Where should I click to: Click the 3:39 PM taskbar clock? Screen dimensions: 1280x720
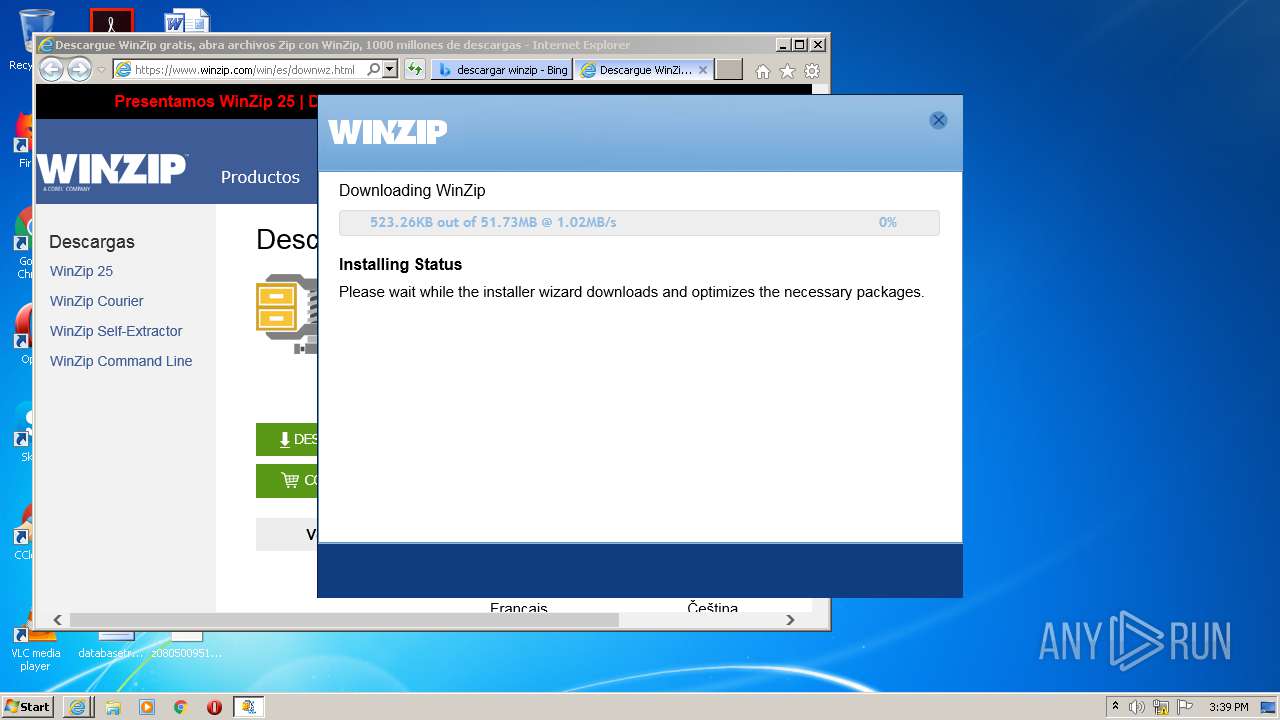click(x=1228, y=707)
